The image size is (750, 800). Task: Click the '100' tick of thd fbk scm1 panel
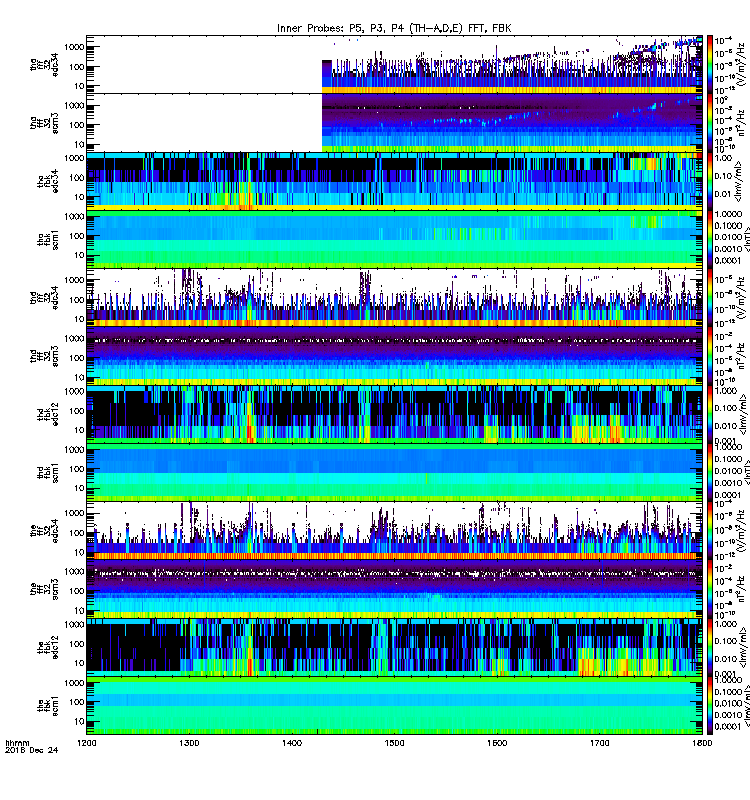(x=77, y=469)
